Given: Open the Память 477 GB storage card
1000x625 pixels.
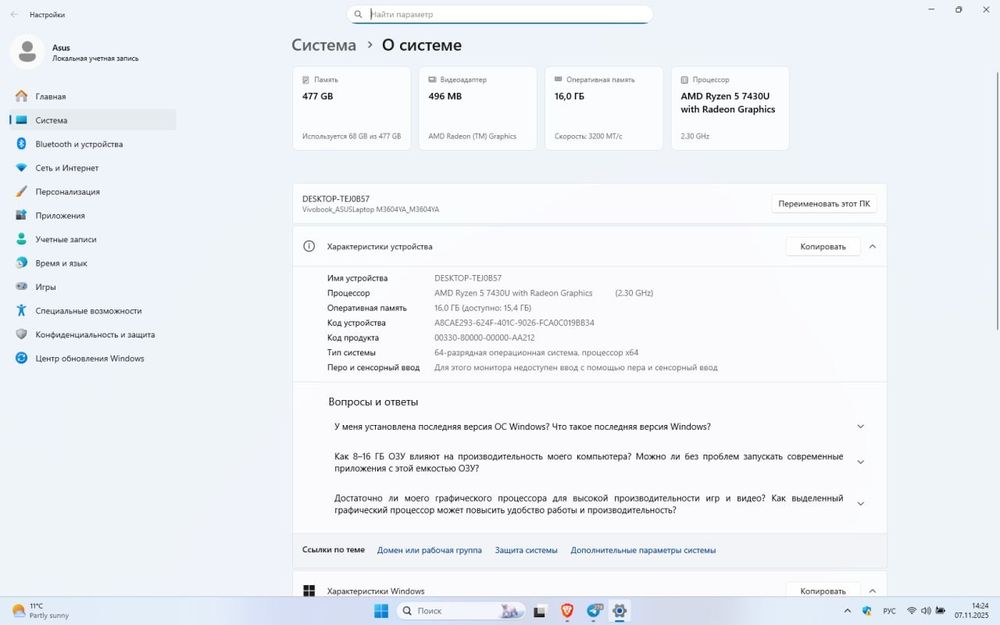Looking at the screenshot, I should click(351, 108).
